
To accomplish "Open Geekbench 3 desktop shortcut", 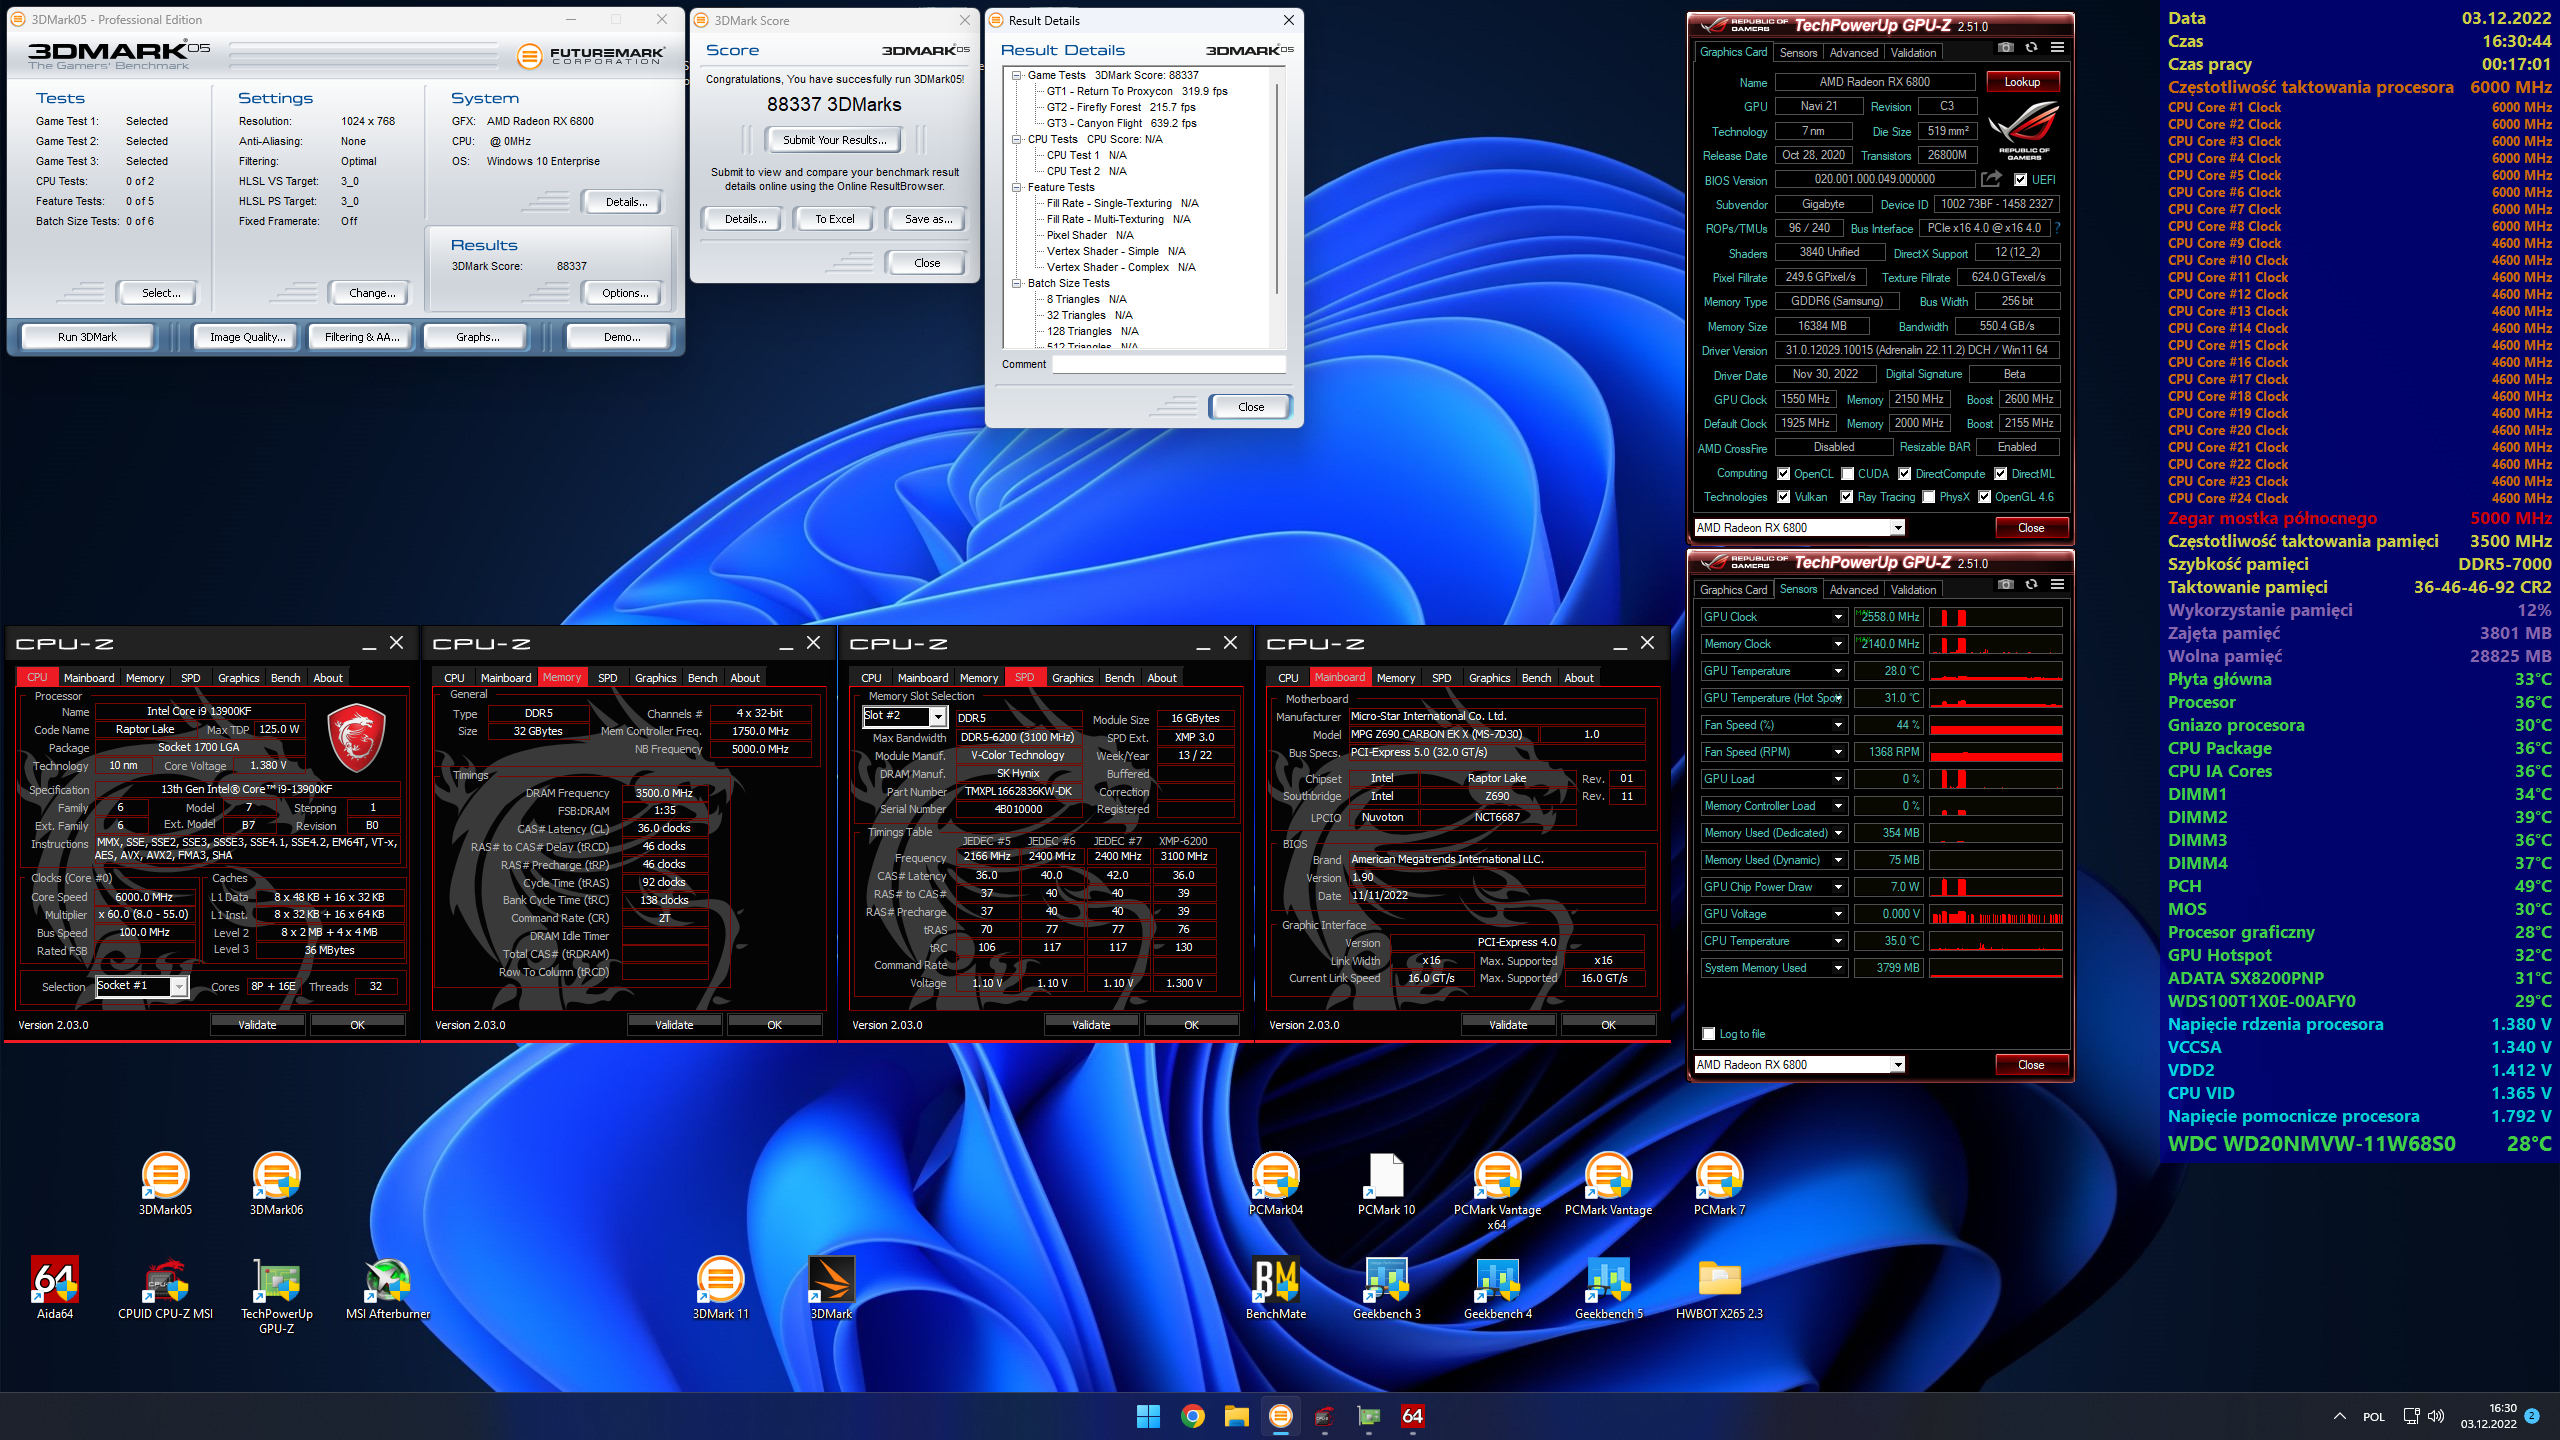I will click(1387, 1288).
